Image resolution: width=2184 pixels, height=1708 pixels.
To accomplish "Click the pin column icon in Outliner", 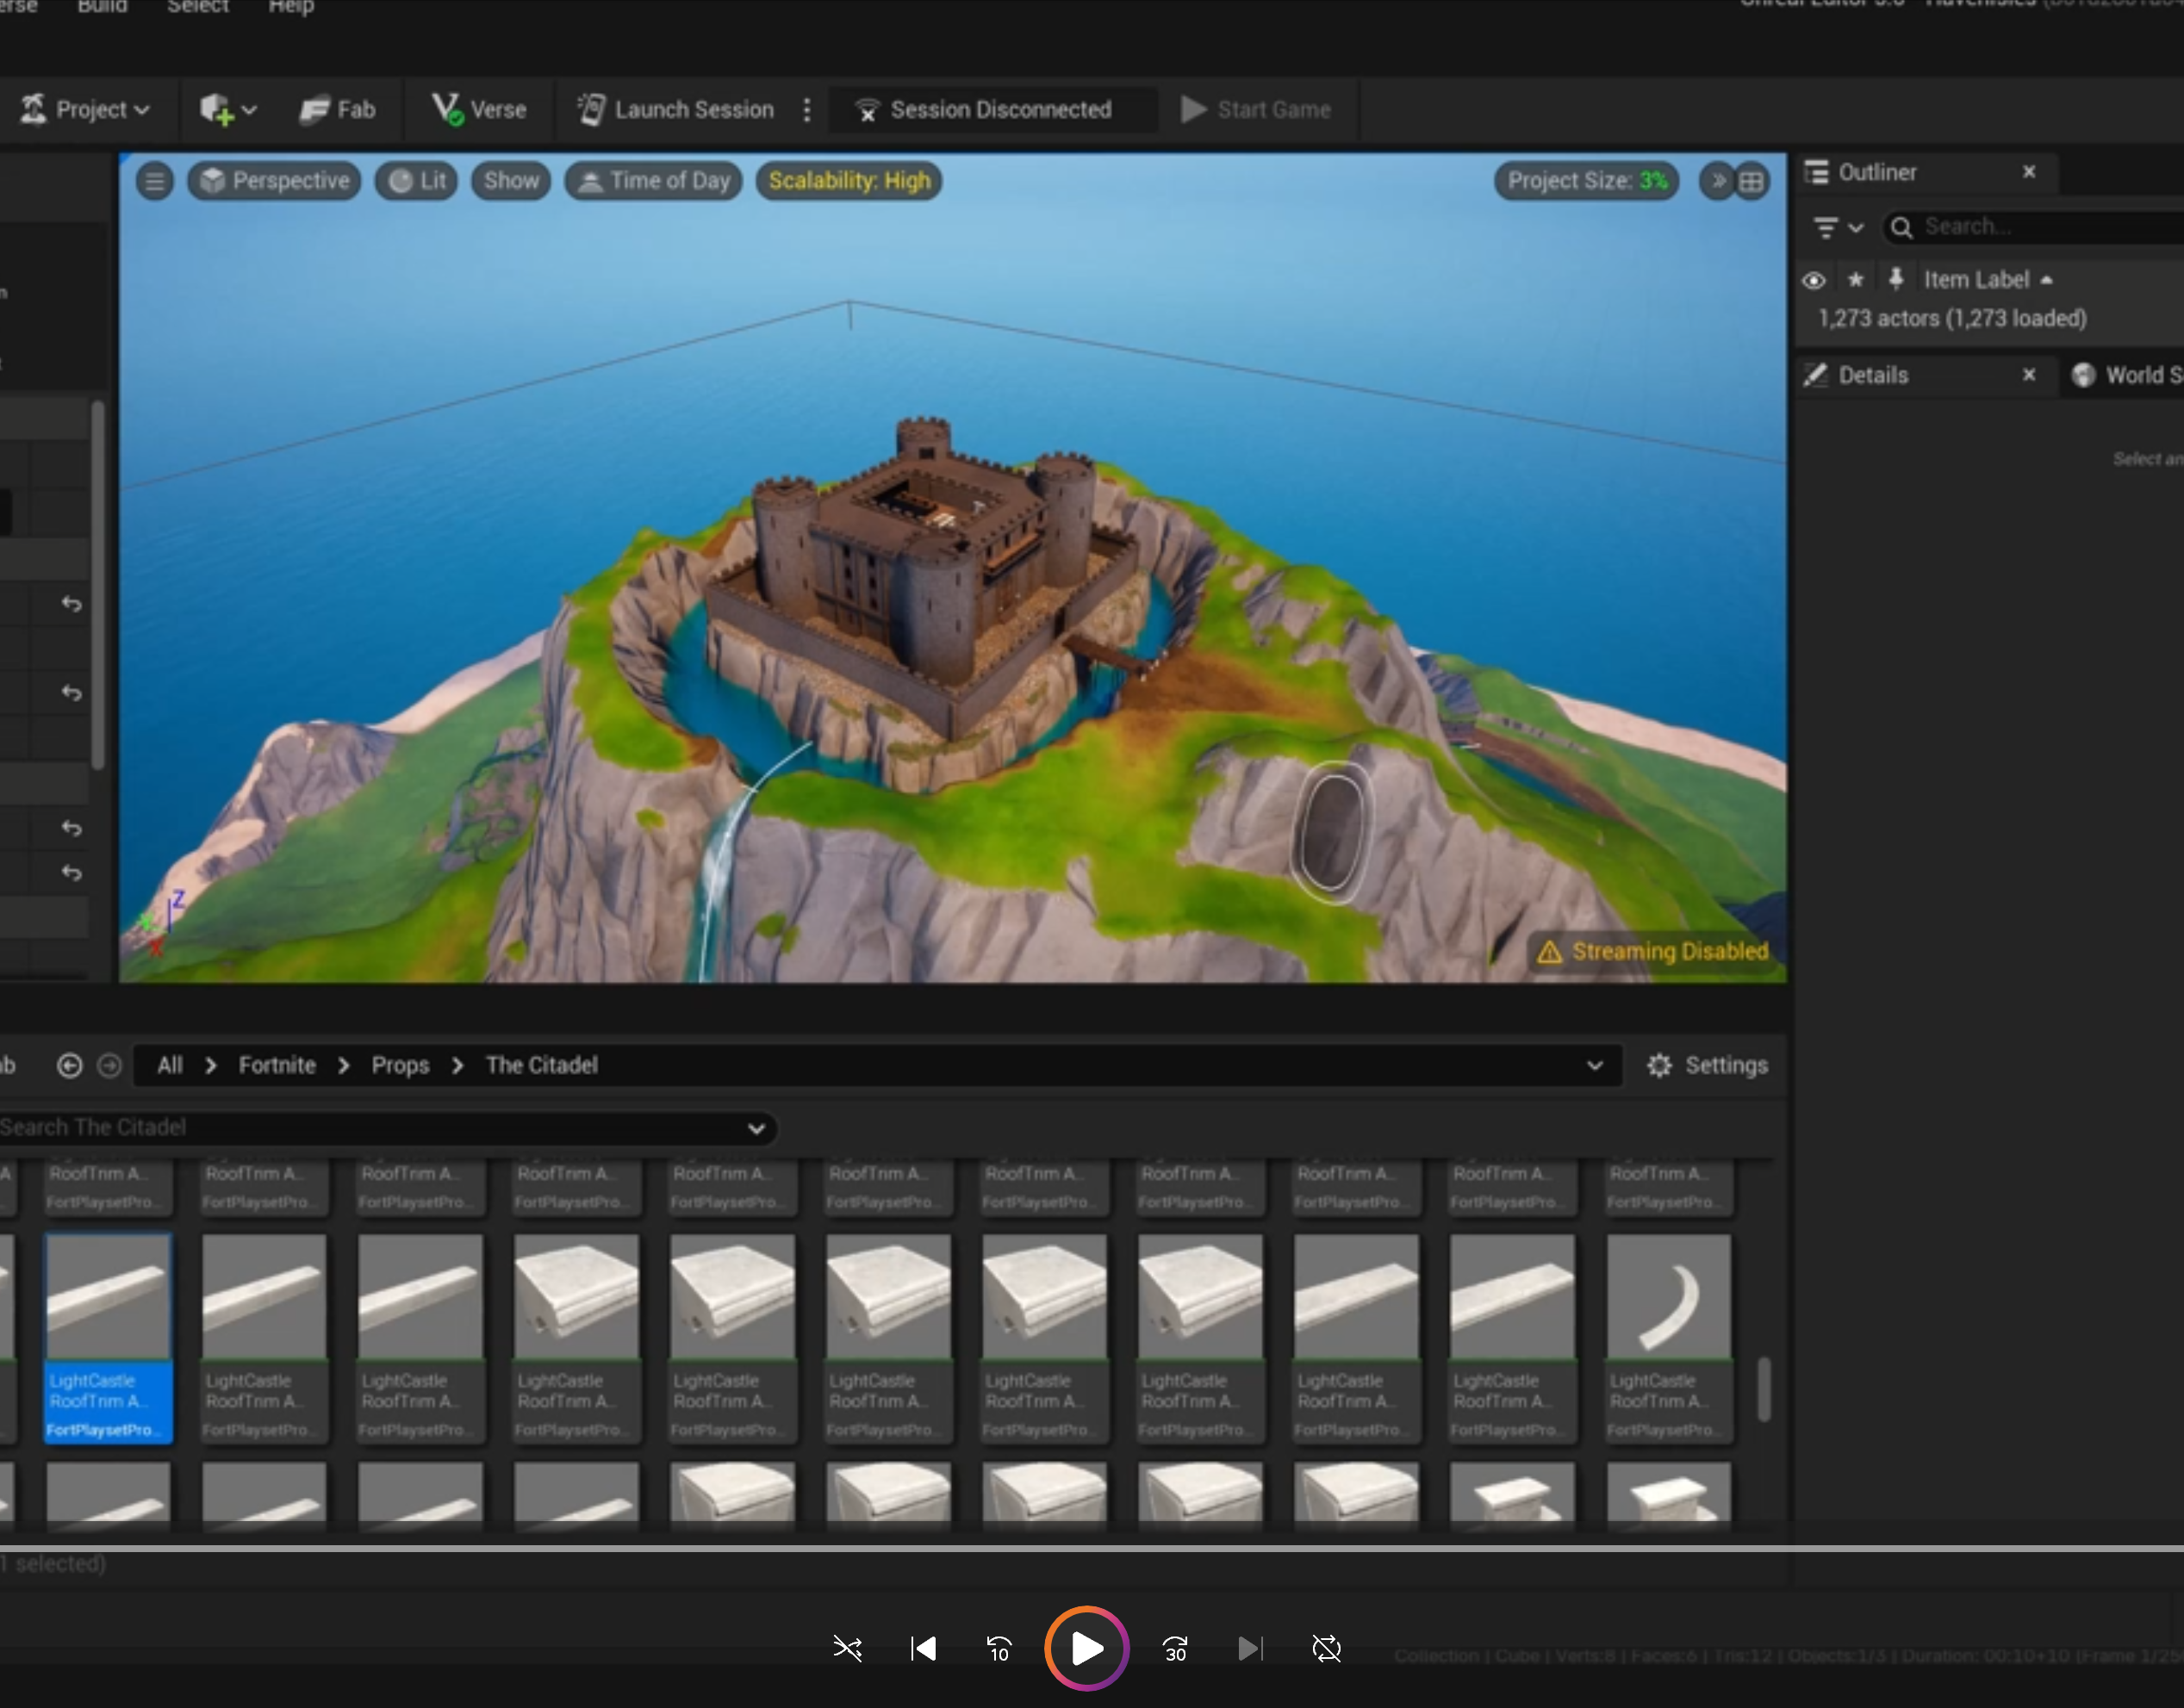I will 1895,279.
